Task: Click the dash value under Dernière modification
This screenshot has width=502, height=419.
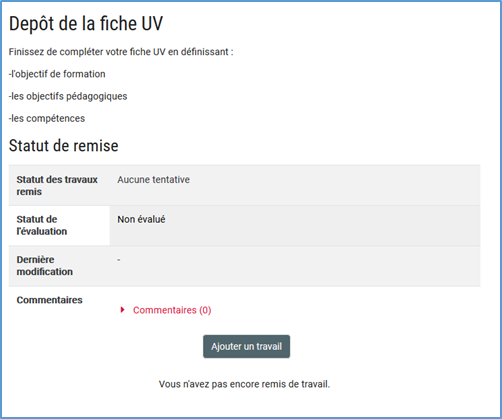Action: (119, 260)
